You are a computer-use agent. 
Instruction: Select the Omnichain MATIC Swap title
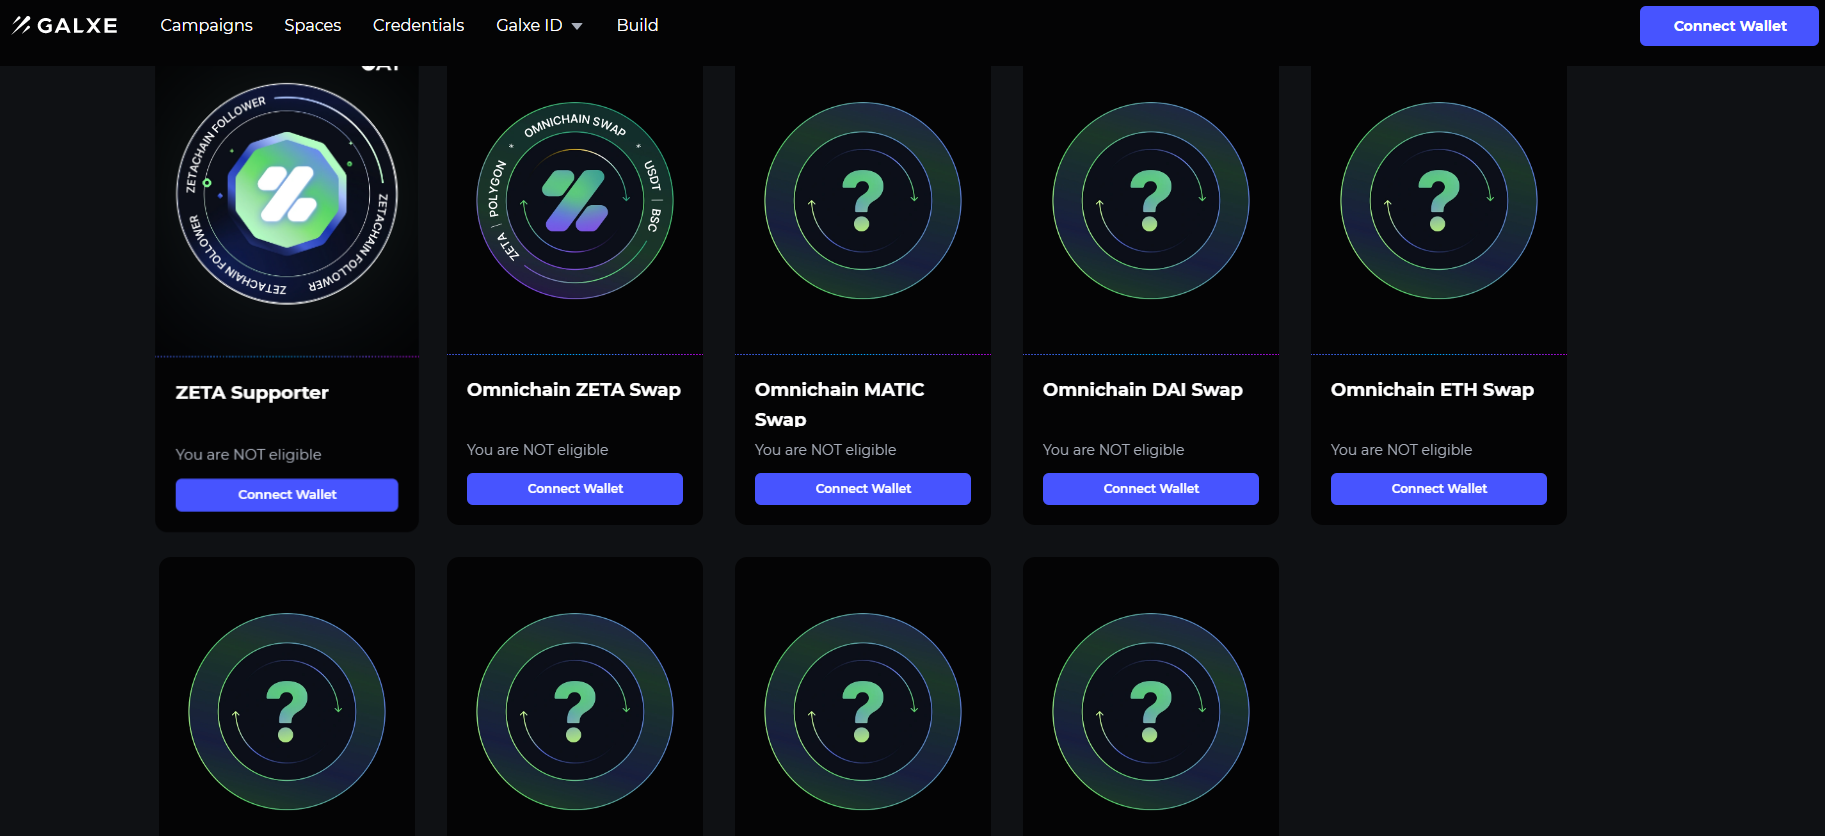click(840, 404)
